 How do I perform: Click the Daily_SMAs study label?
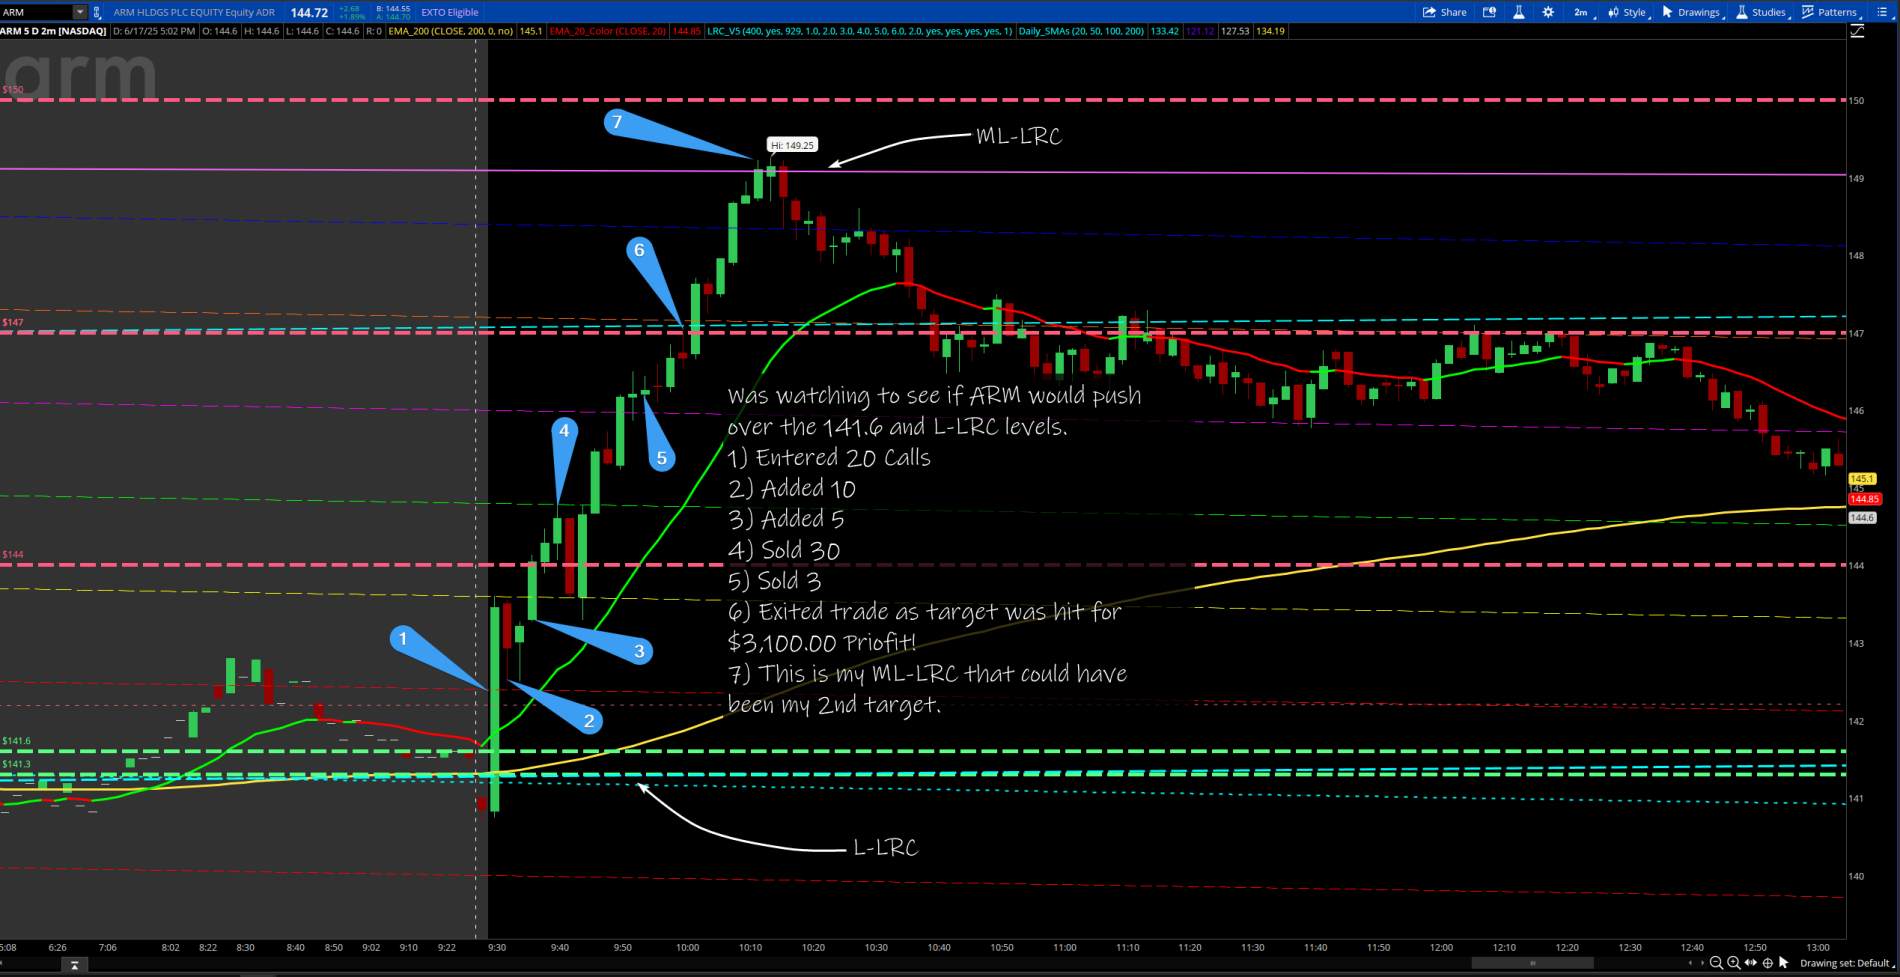[x=1082, y=31]
